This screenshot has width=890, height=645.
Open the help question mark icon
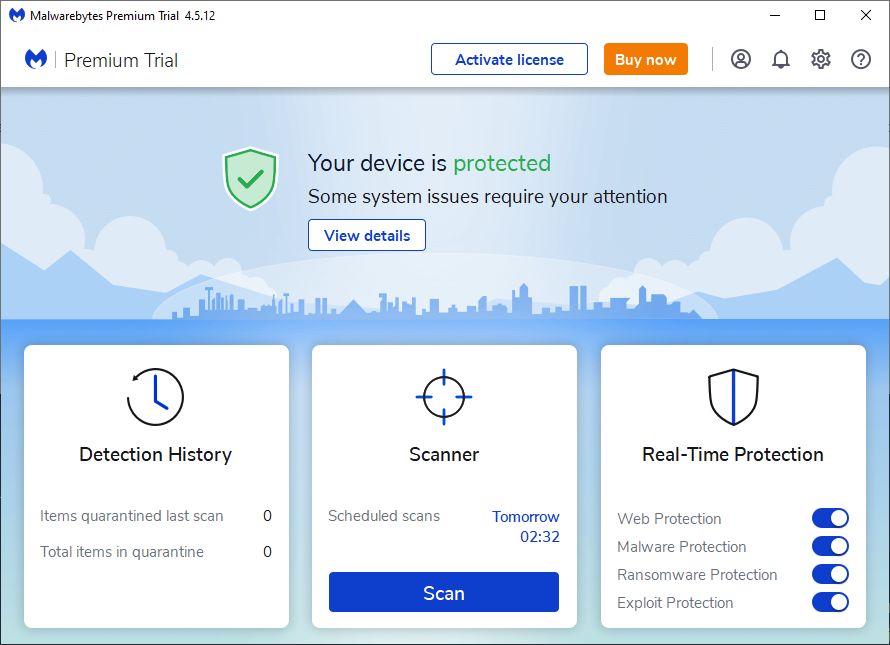(x=861, y=59)
